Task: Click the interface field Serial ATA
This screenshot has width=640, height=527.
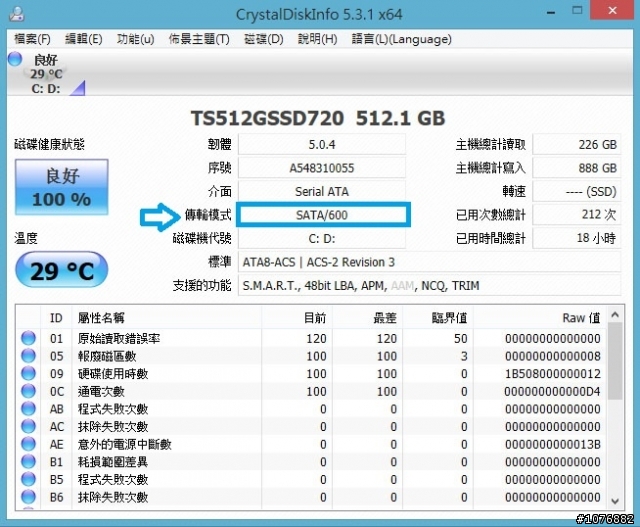Action: tap(322, 191)
